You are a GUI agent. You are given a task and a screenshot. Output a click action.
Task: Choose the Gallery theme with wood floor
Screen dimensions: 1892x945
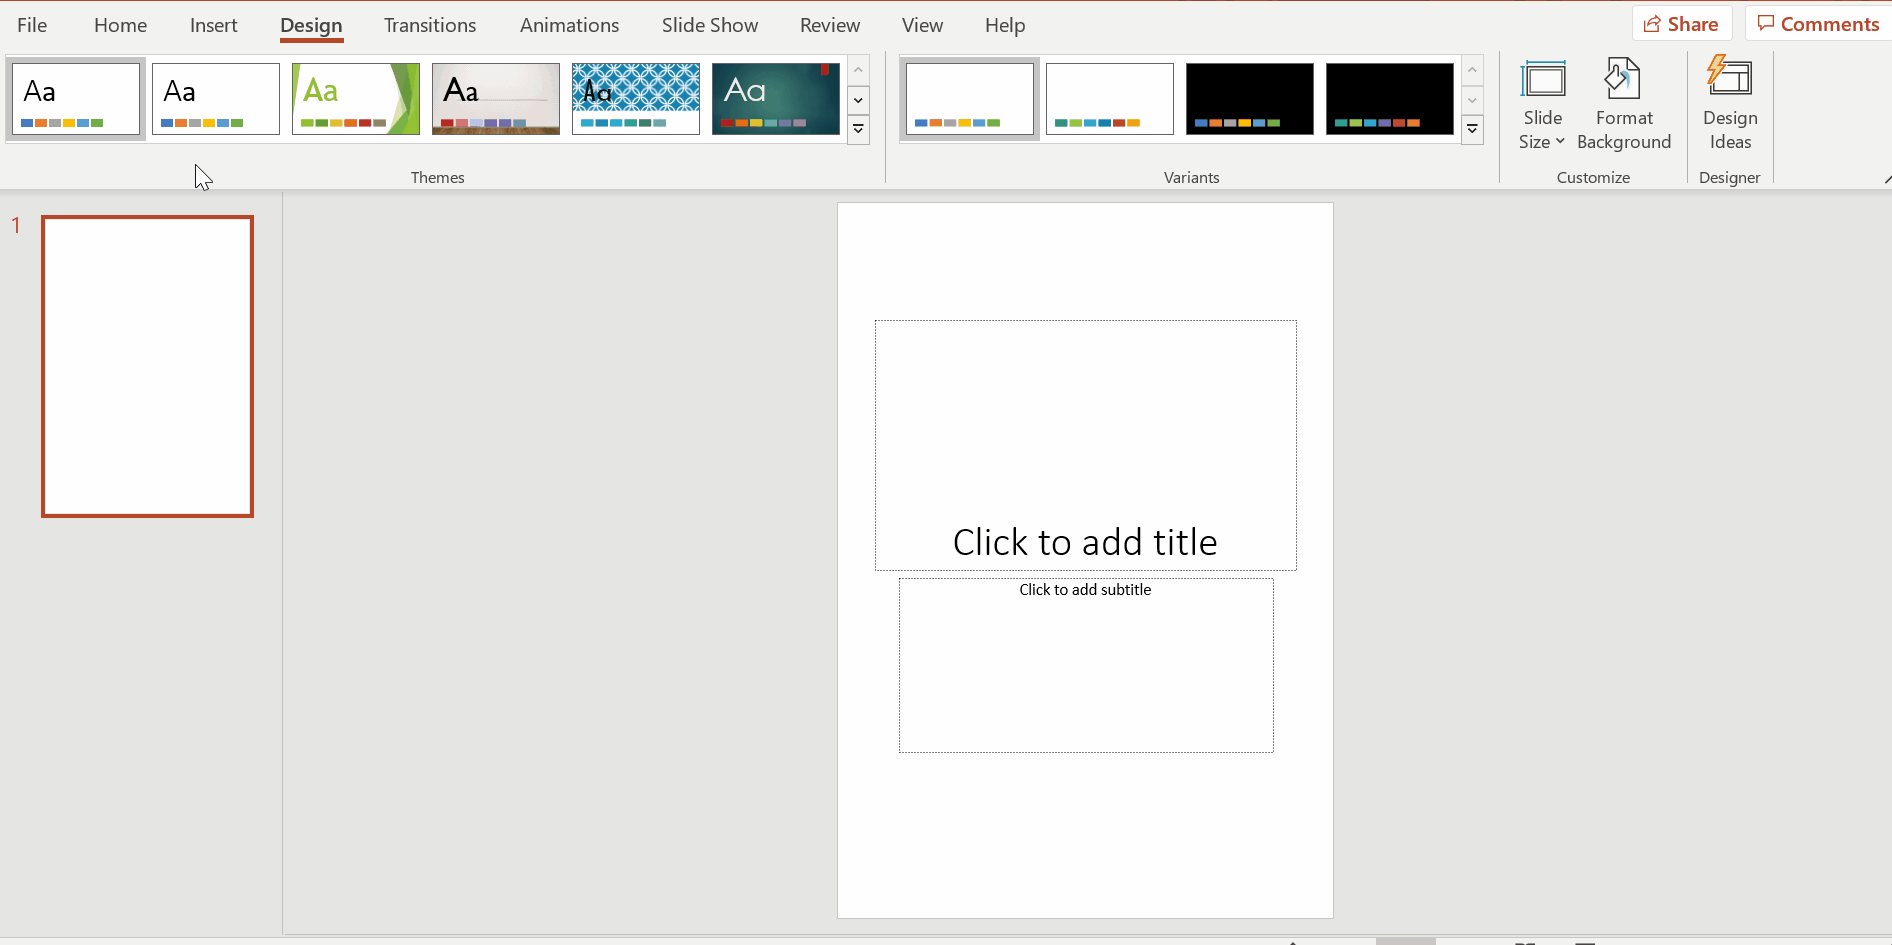[495, 99]
